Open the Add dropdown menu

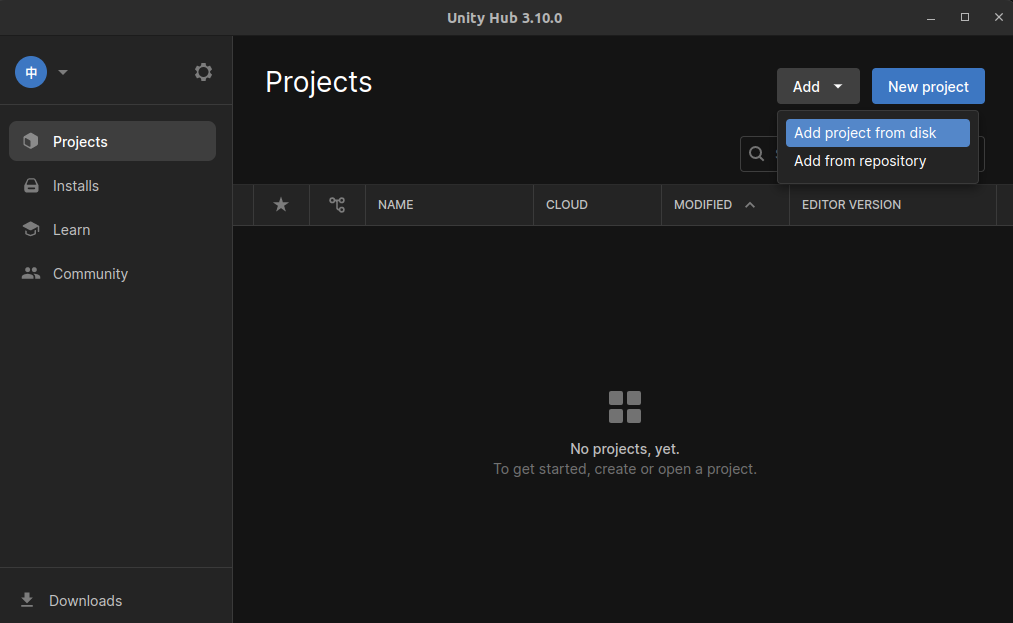click(x=806, y=86)
